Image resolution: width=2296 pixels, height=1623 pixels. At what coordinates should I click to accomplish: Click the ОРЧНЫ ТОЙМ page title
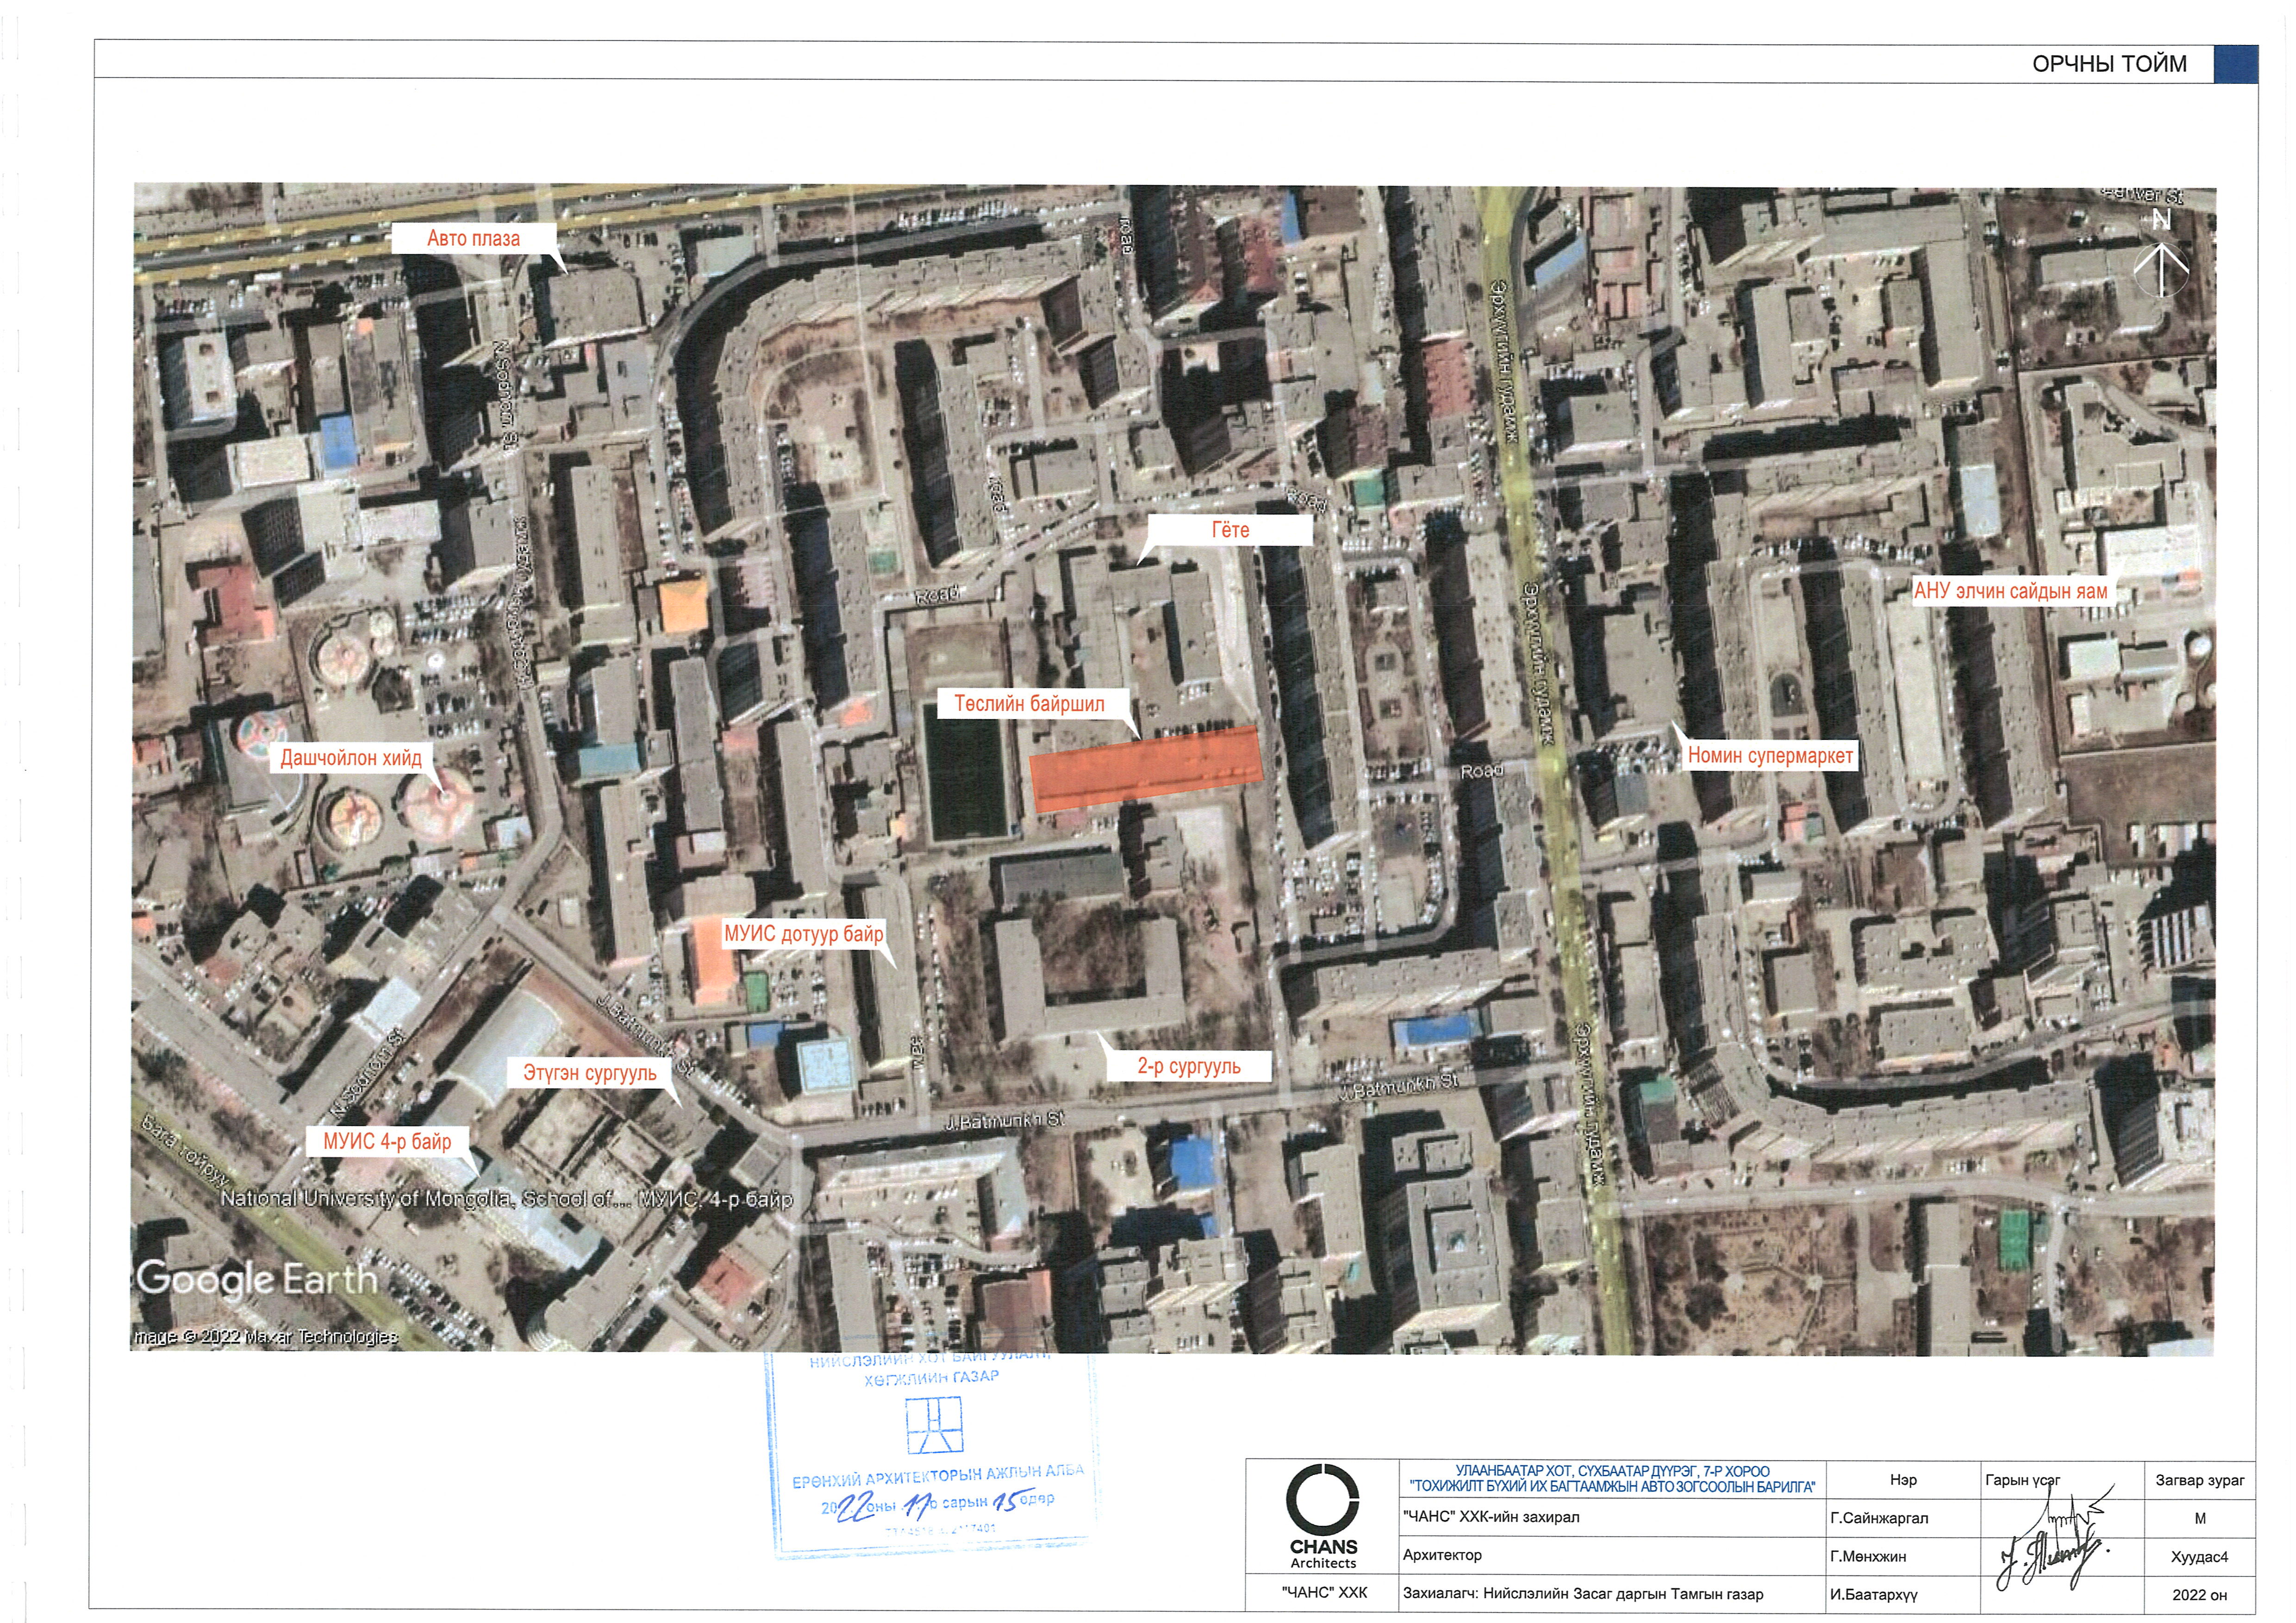click(2109, 64)
